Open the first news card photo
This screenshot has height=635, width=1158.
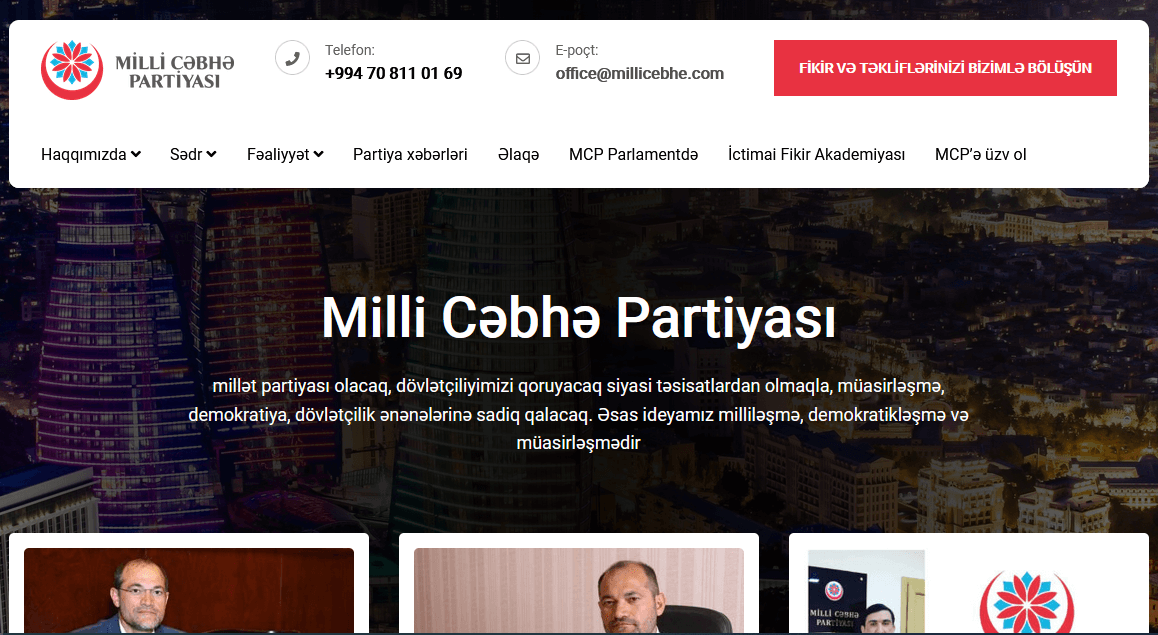[x=189, y=591]
